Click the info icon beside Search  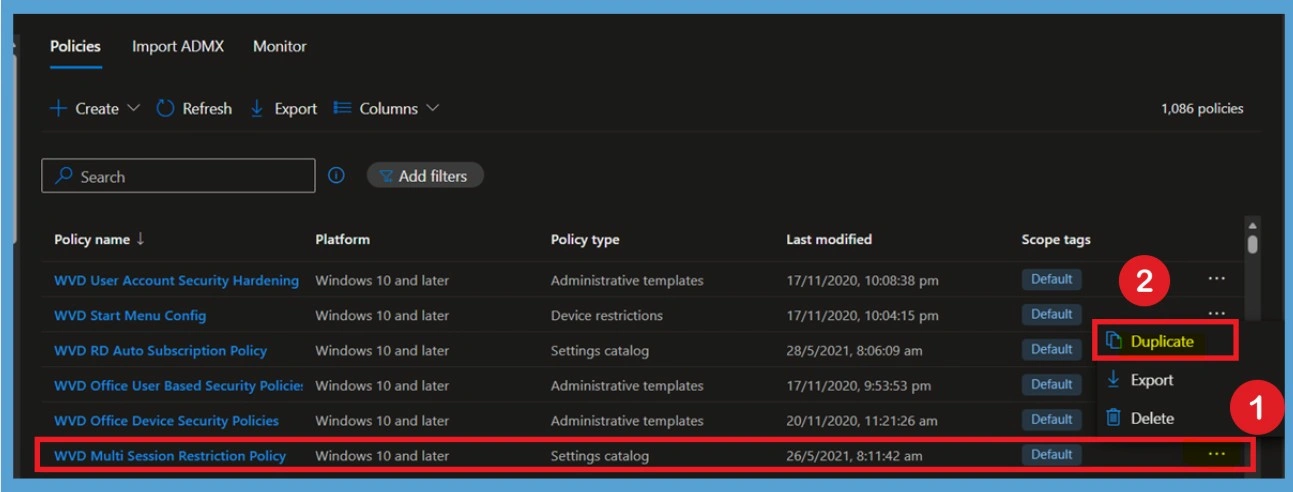pos(337,176)
